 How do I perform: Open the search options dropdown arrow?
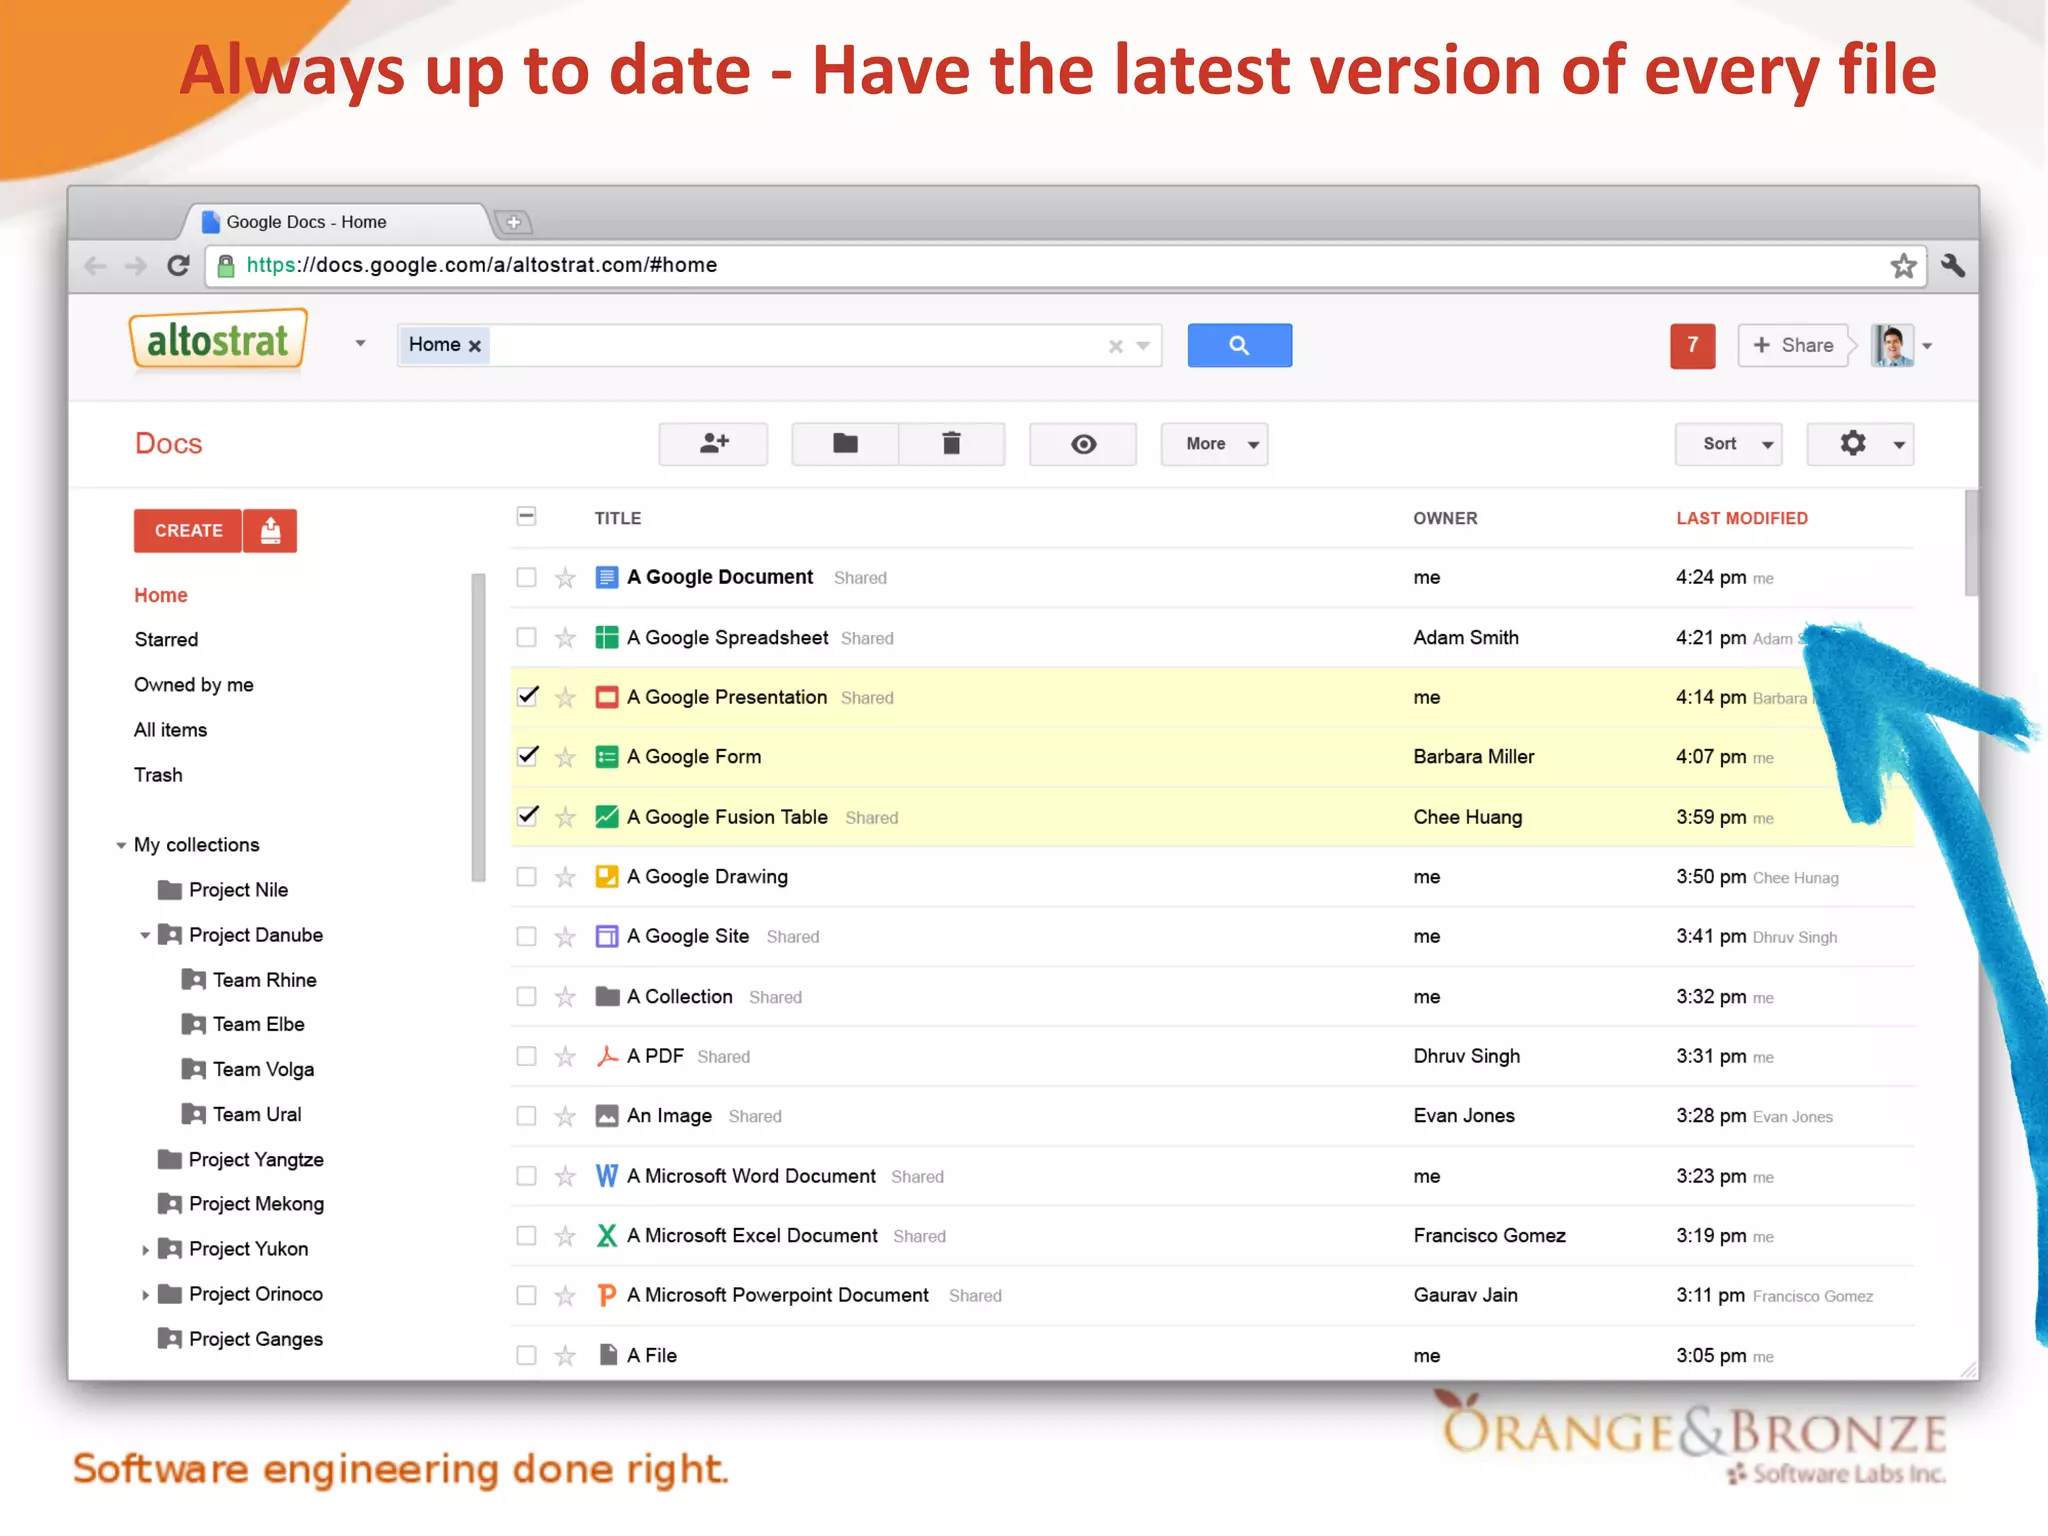tap(1143, 346)
